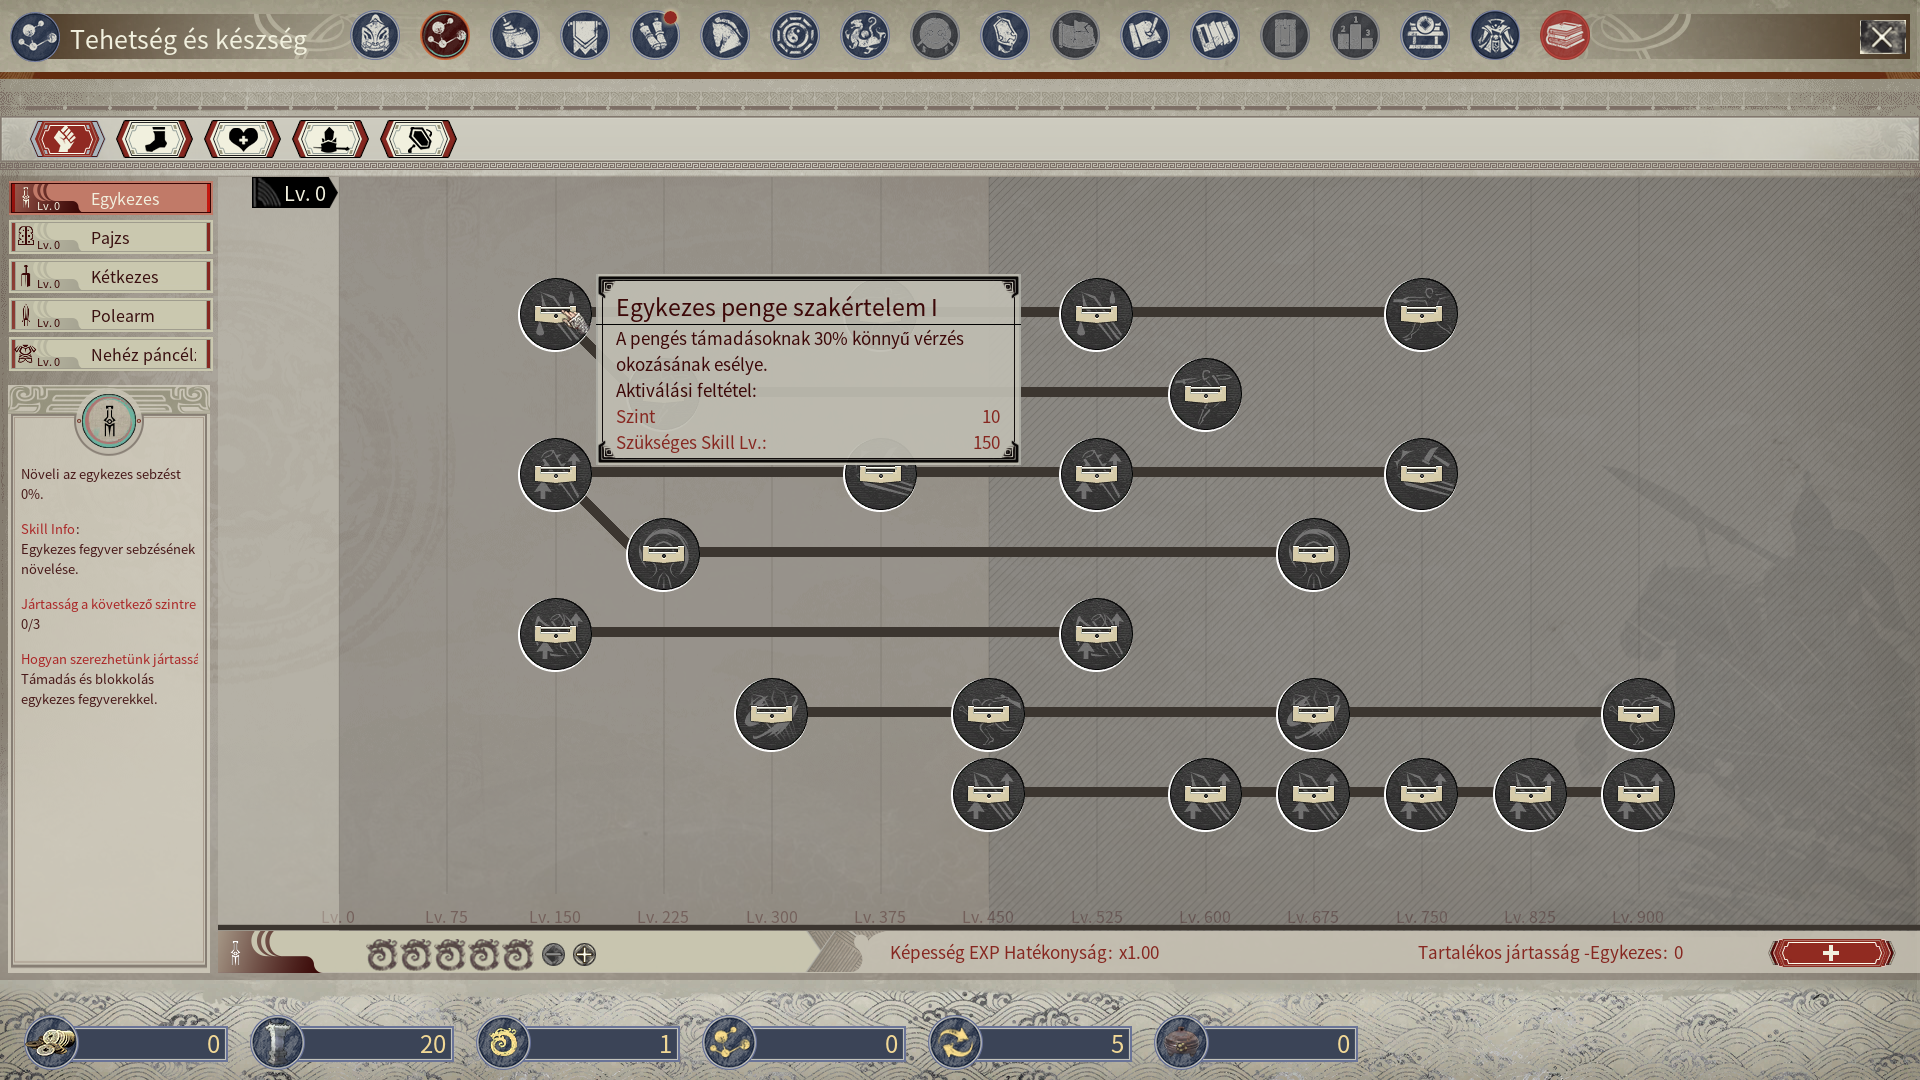
Task: Switch to the hammer crafting category tab
Action: point(418,139)
